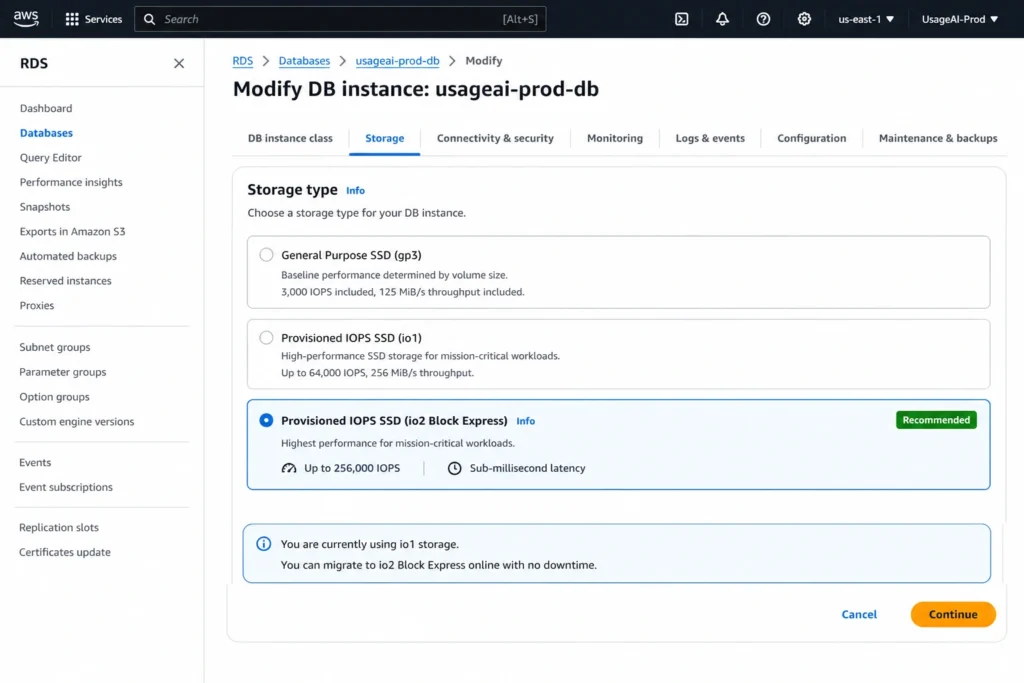The height and width of the screenshot is (683, 1024).
Task: Open Automated backups in sidebar
Action: tap(68, 257)
